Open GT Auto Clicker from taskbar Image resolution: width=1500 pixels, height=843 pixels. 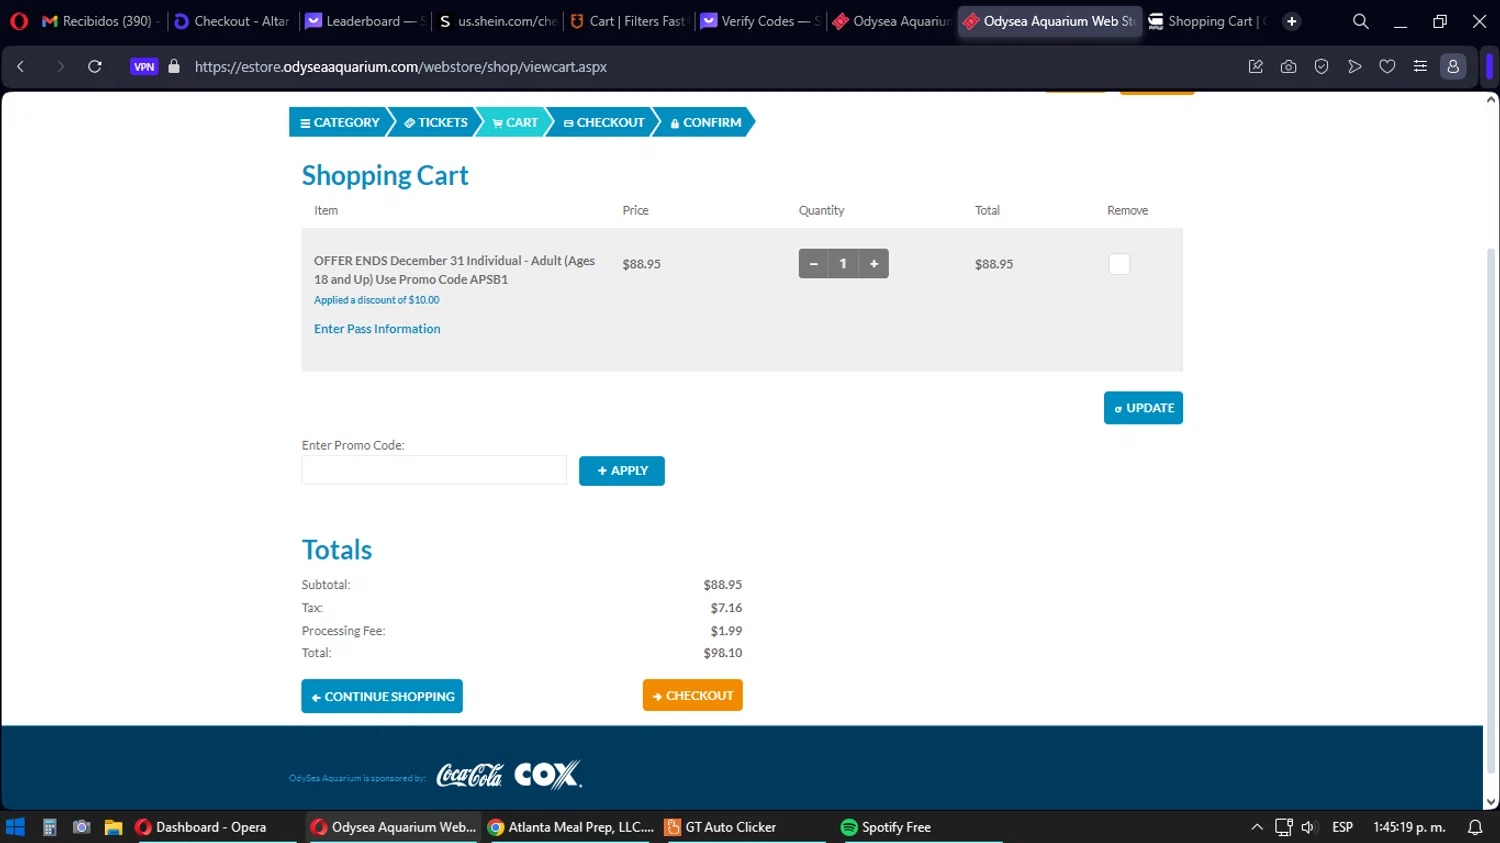[745, 827]
